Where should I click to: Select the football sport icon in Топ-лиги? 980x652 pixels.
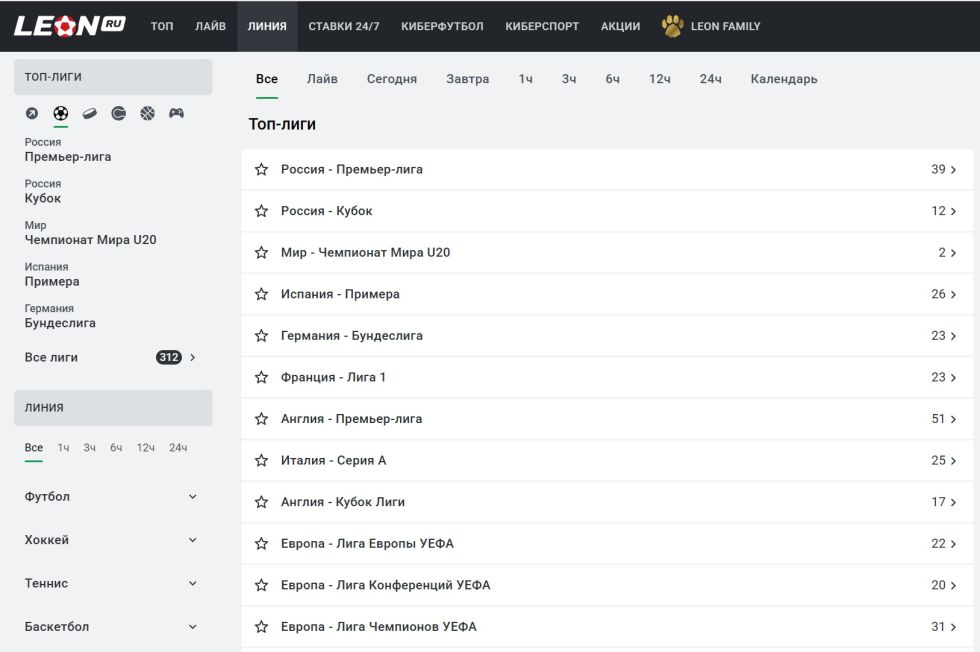(x=61, y=113)
